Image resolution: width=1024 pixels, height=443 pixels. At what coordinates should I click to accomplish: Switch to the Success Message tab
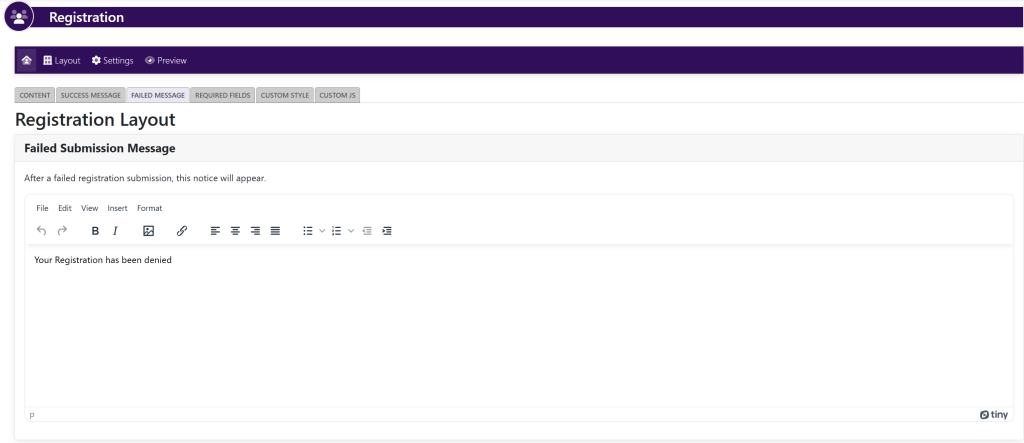tap(90, 95)
